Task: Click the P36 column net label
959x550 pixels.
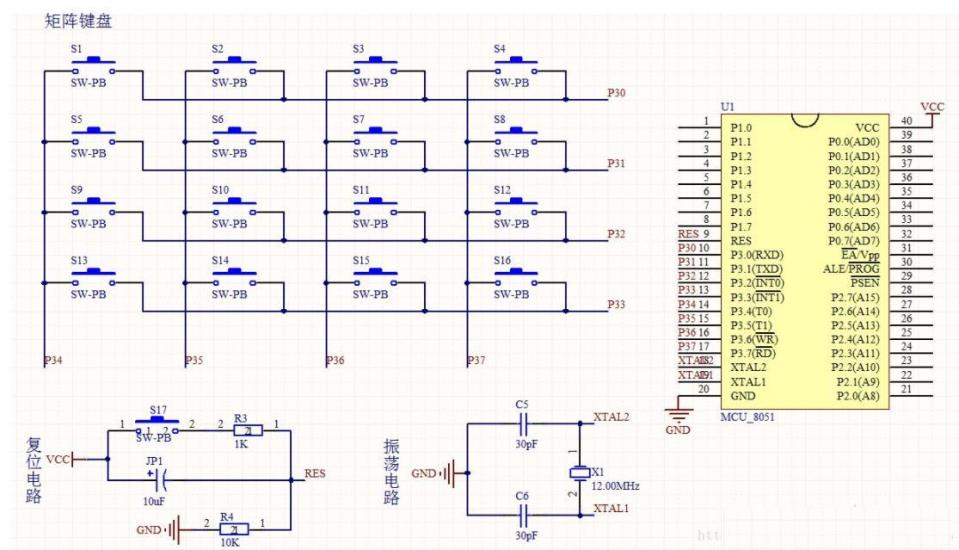Action: click(x=335, y=360)
